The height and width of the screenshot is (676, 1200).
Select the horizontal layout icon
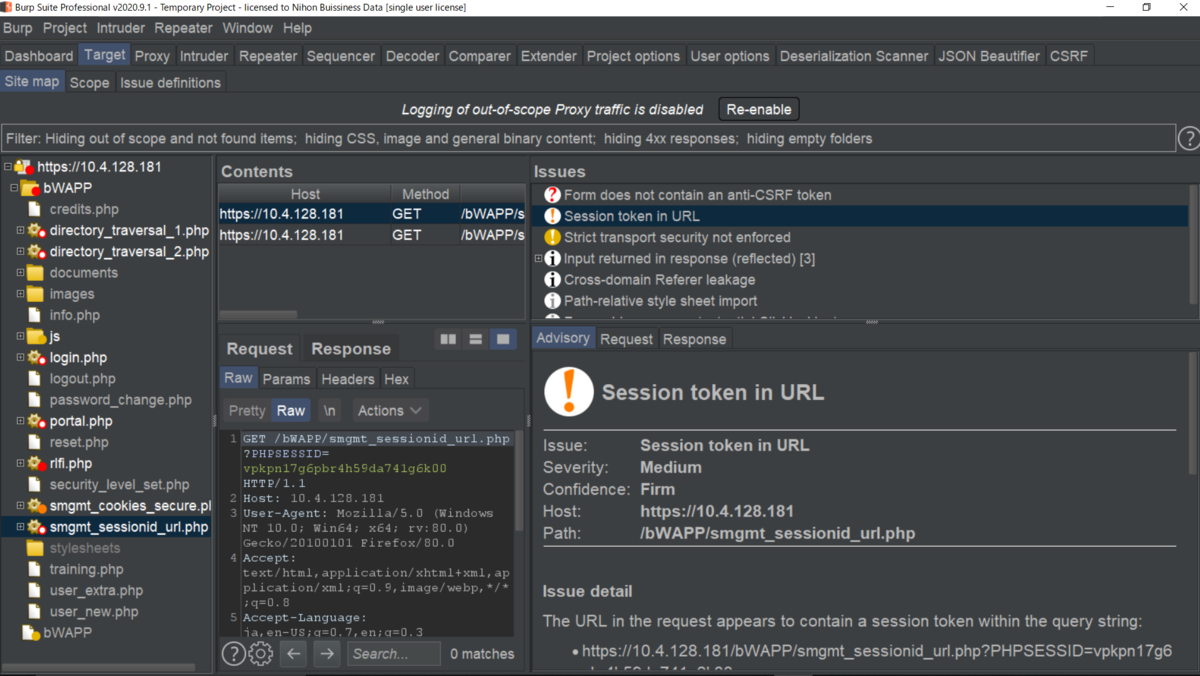pos(476,340)
